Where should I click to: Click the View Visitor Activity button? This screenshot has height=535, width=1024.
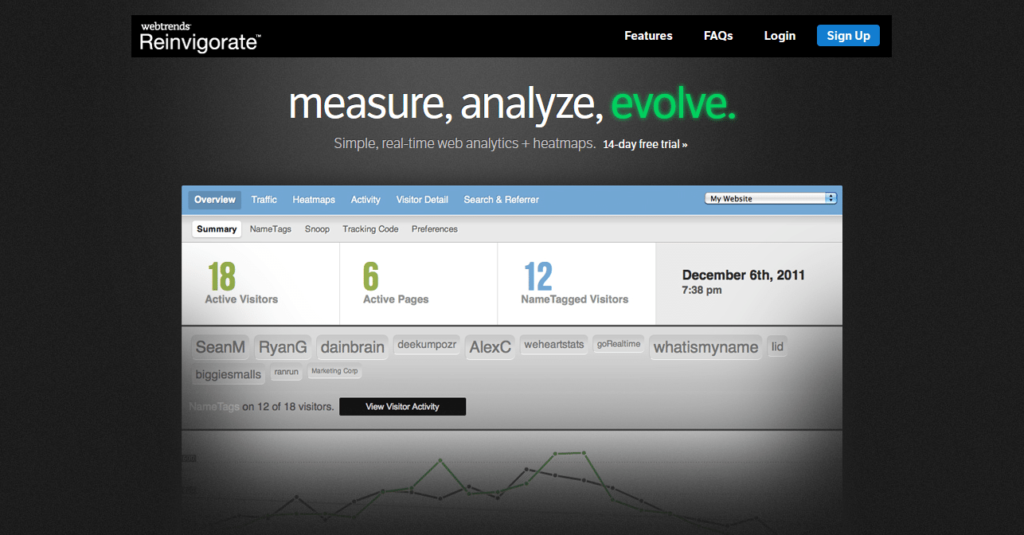click(x=402, y=406)
